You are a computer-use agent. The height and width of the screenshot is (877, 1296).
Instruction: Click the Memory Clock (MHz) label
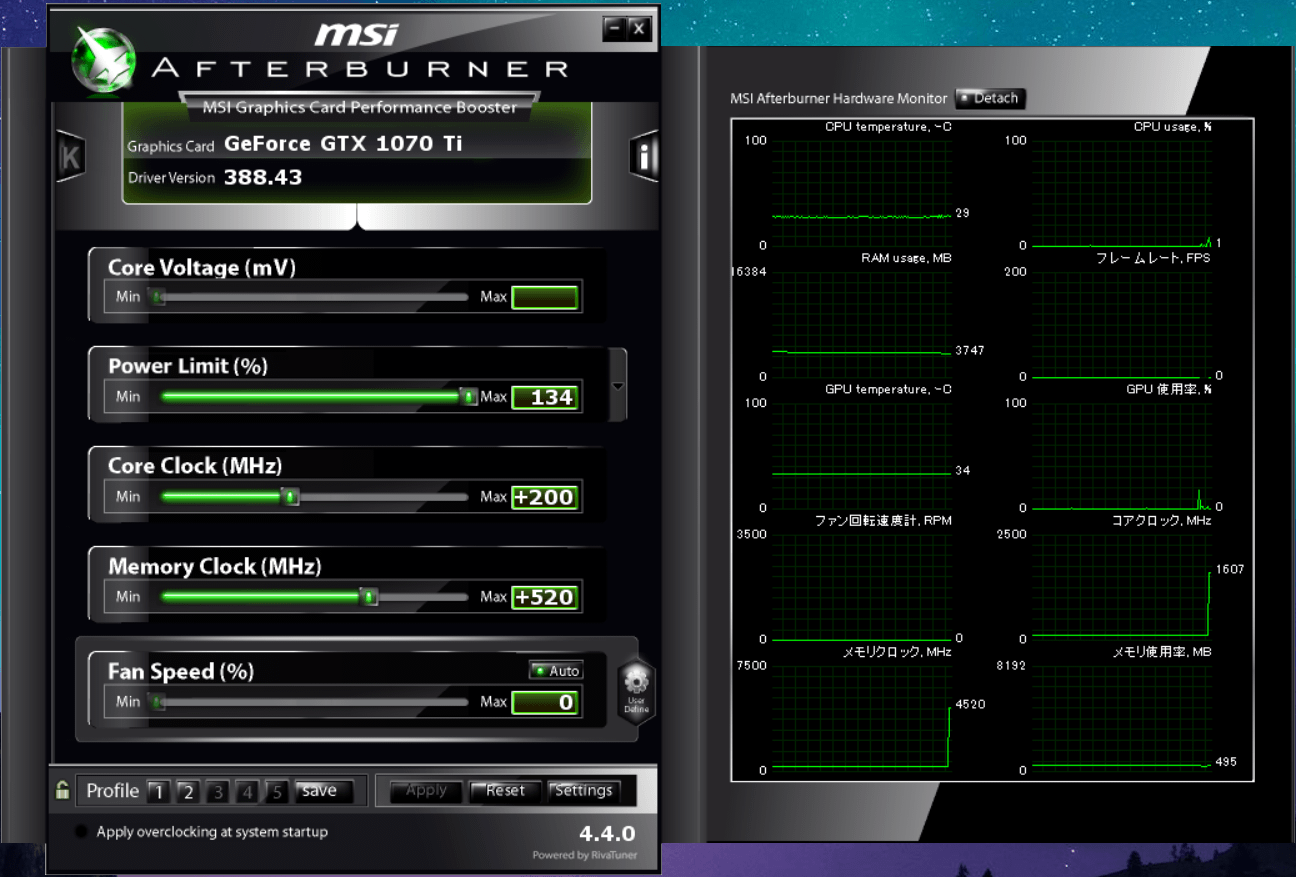215,567
